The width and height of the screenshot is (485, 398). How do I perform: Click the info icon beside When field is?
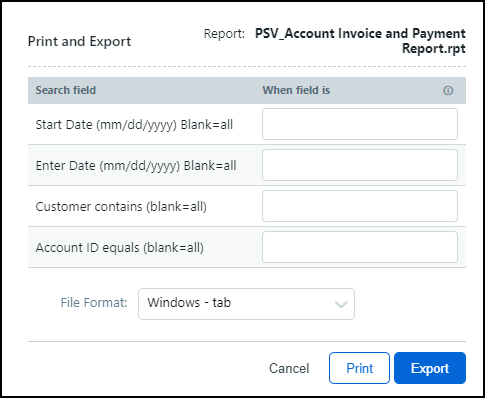click(448, 90)
